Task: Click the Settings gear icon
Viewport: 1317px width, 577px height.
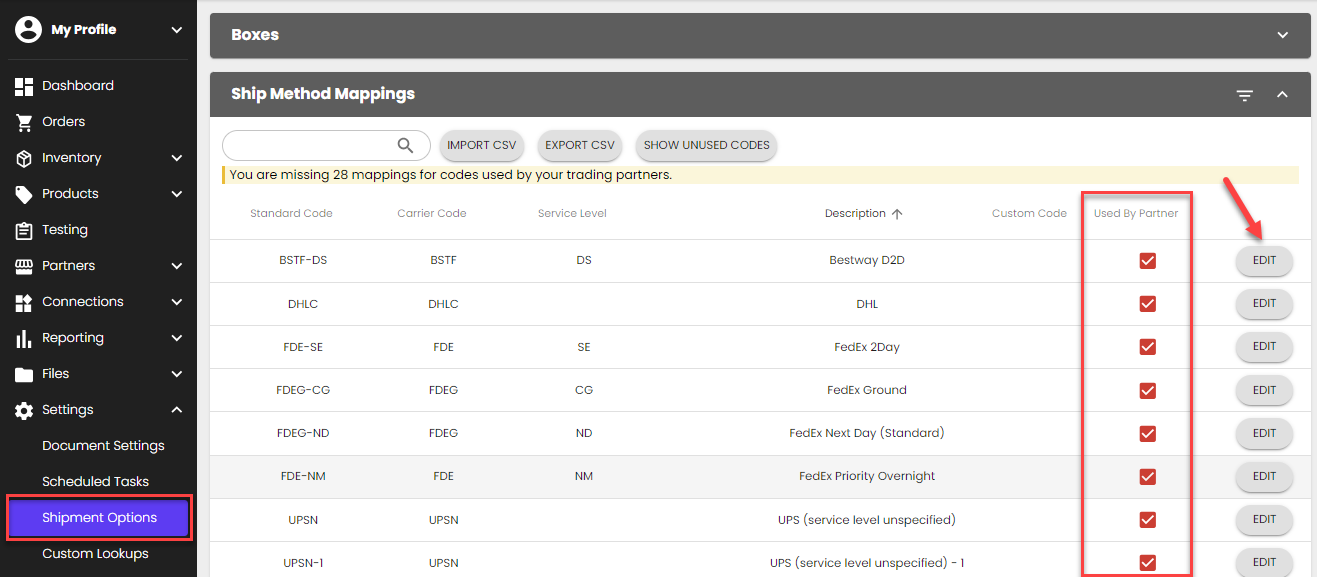Action: pos(24,410)
